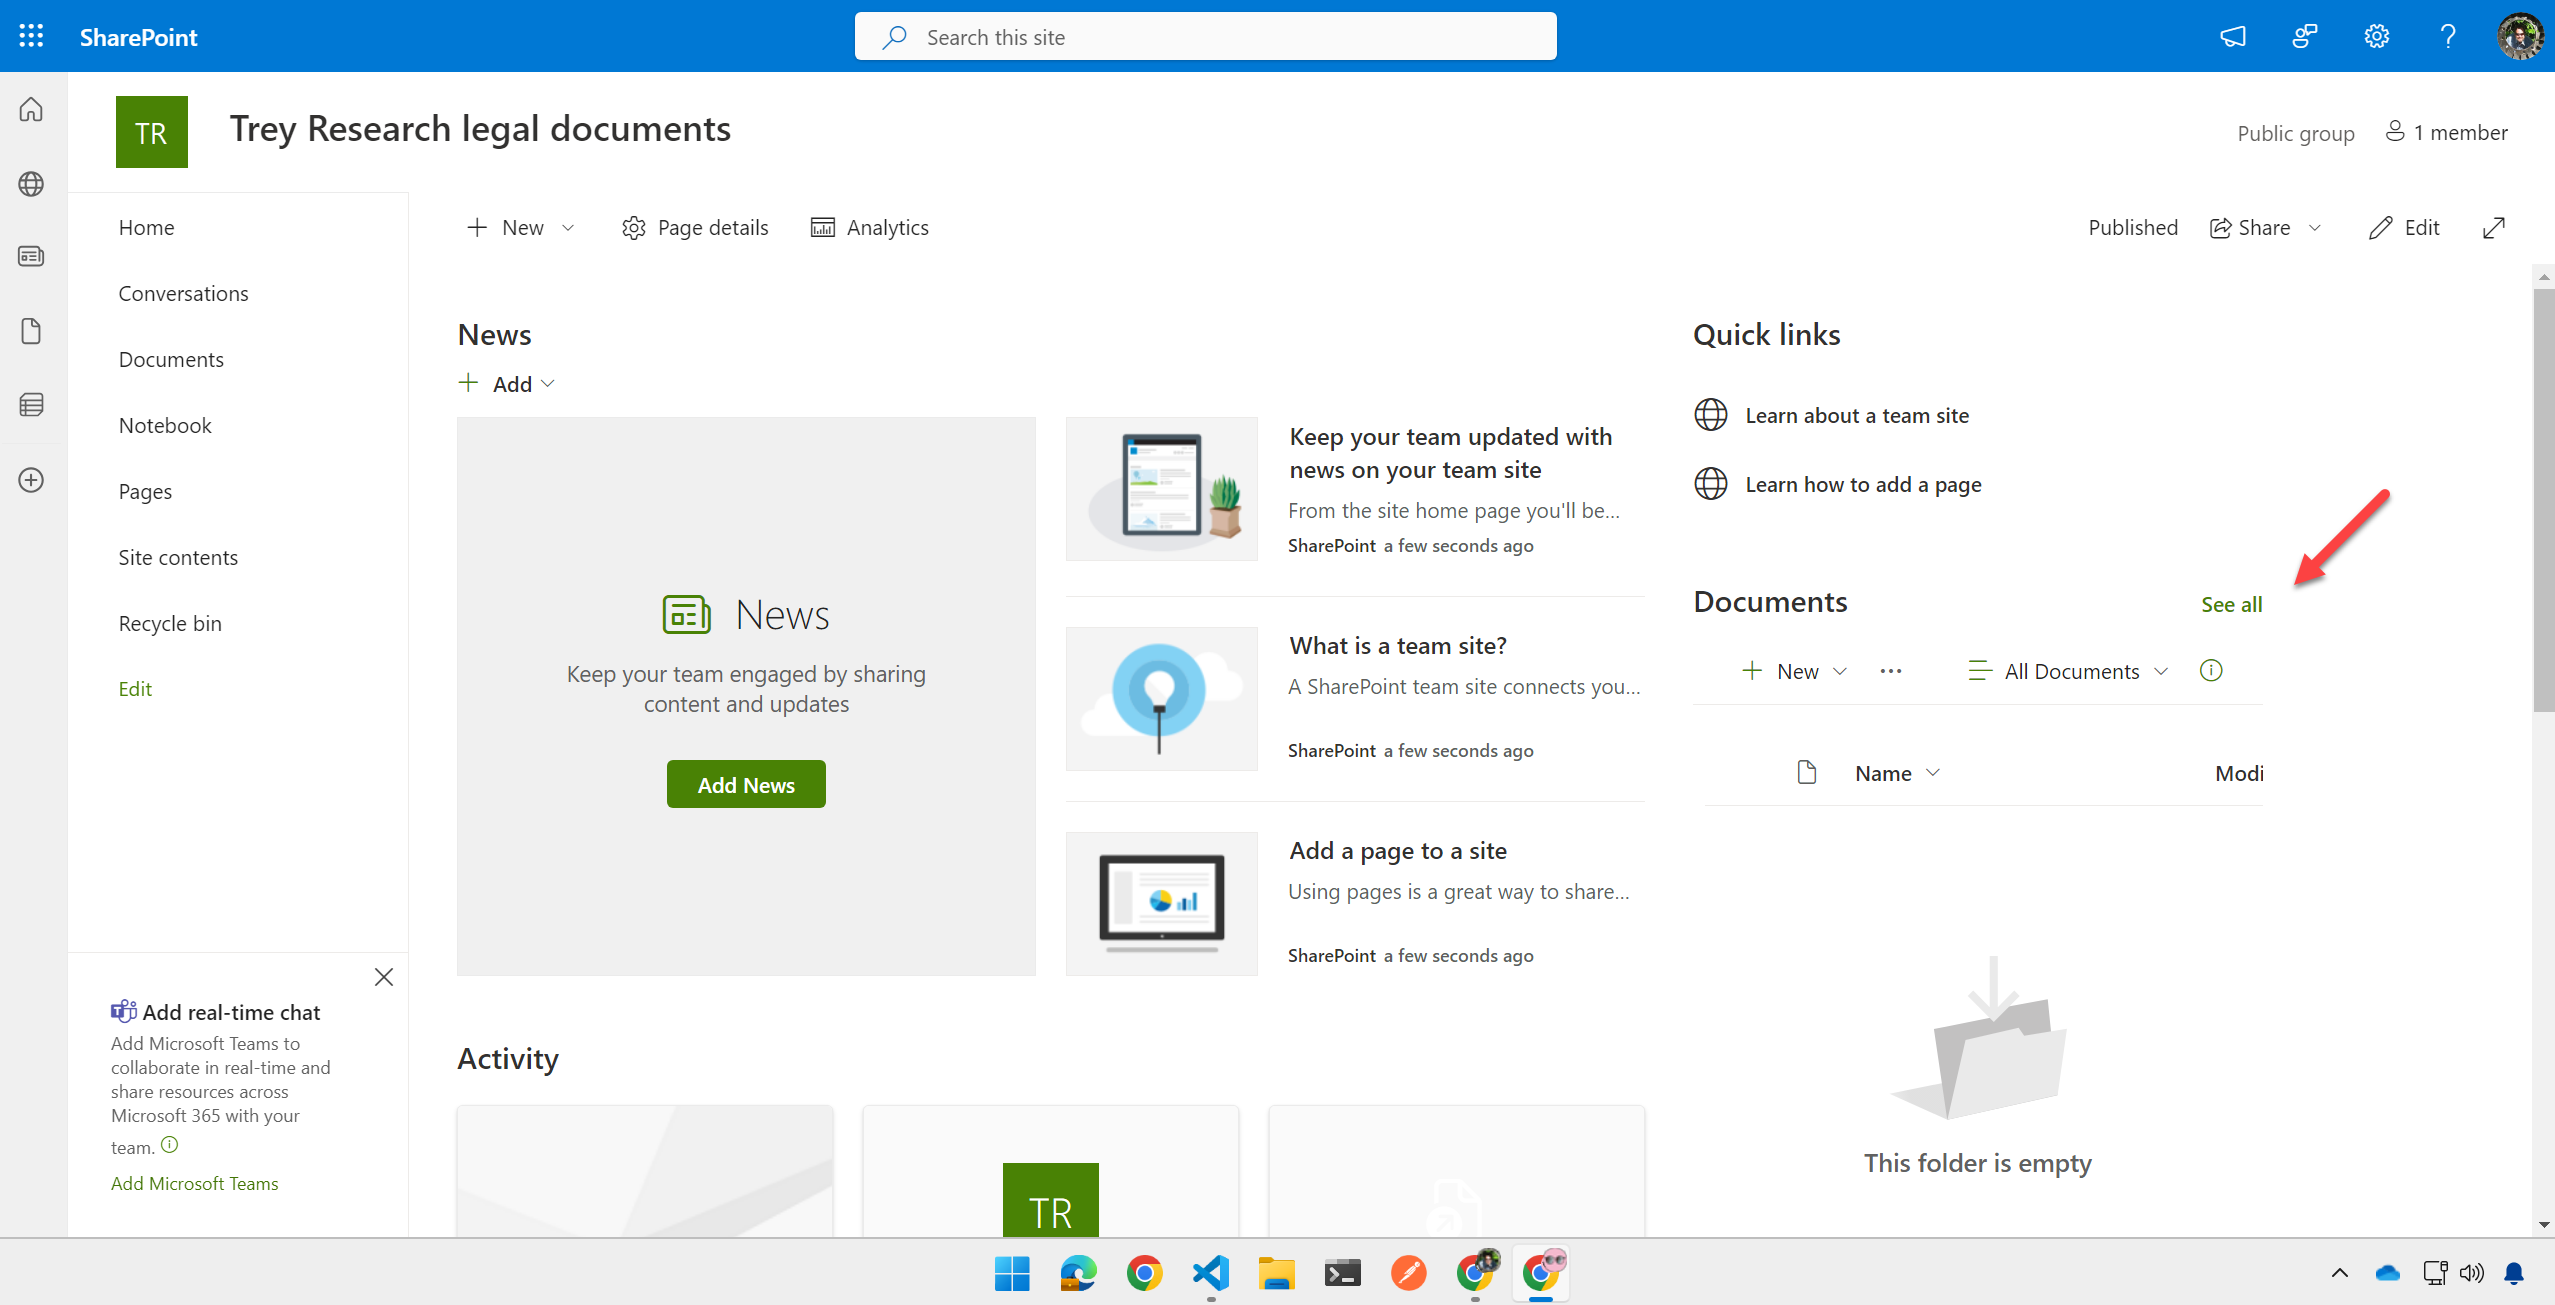The height and width of the screenshot is (1305, 2555).
Task: Click the Analytics icon in page toolbar
Action: point(822,226)
